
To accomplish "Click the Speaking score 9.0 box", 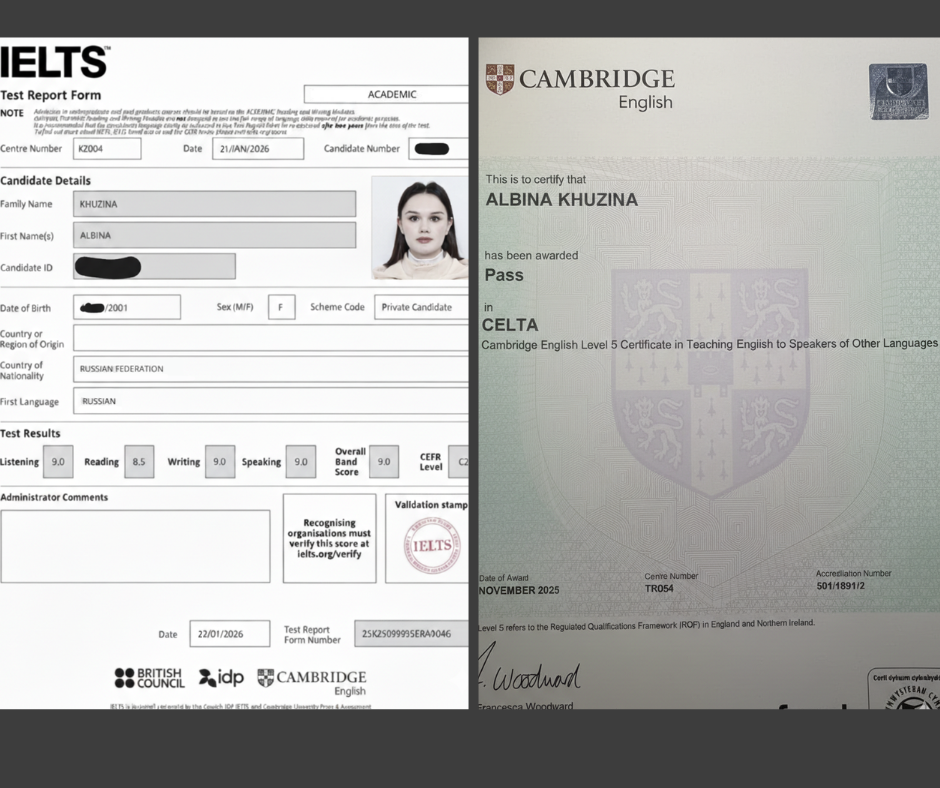I will pyautogui.click(x=301, y=462).
